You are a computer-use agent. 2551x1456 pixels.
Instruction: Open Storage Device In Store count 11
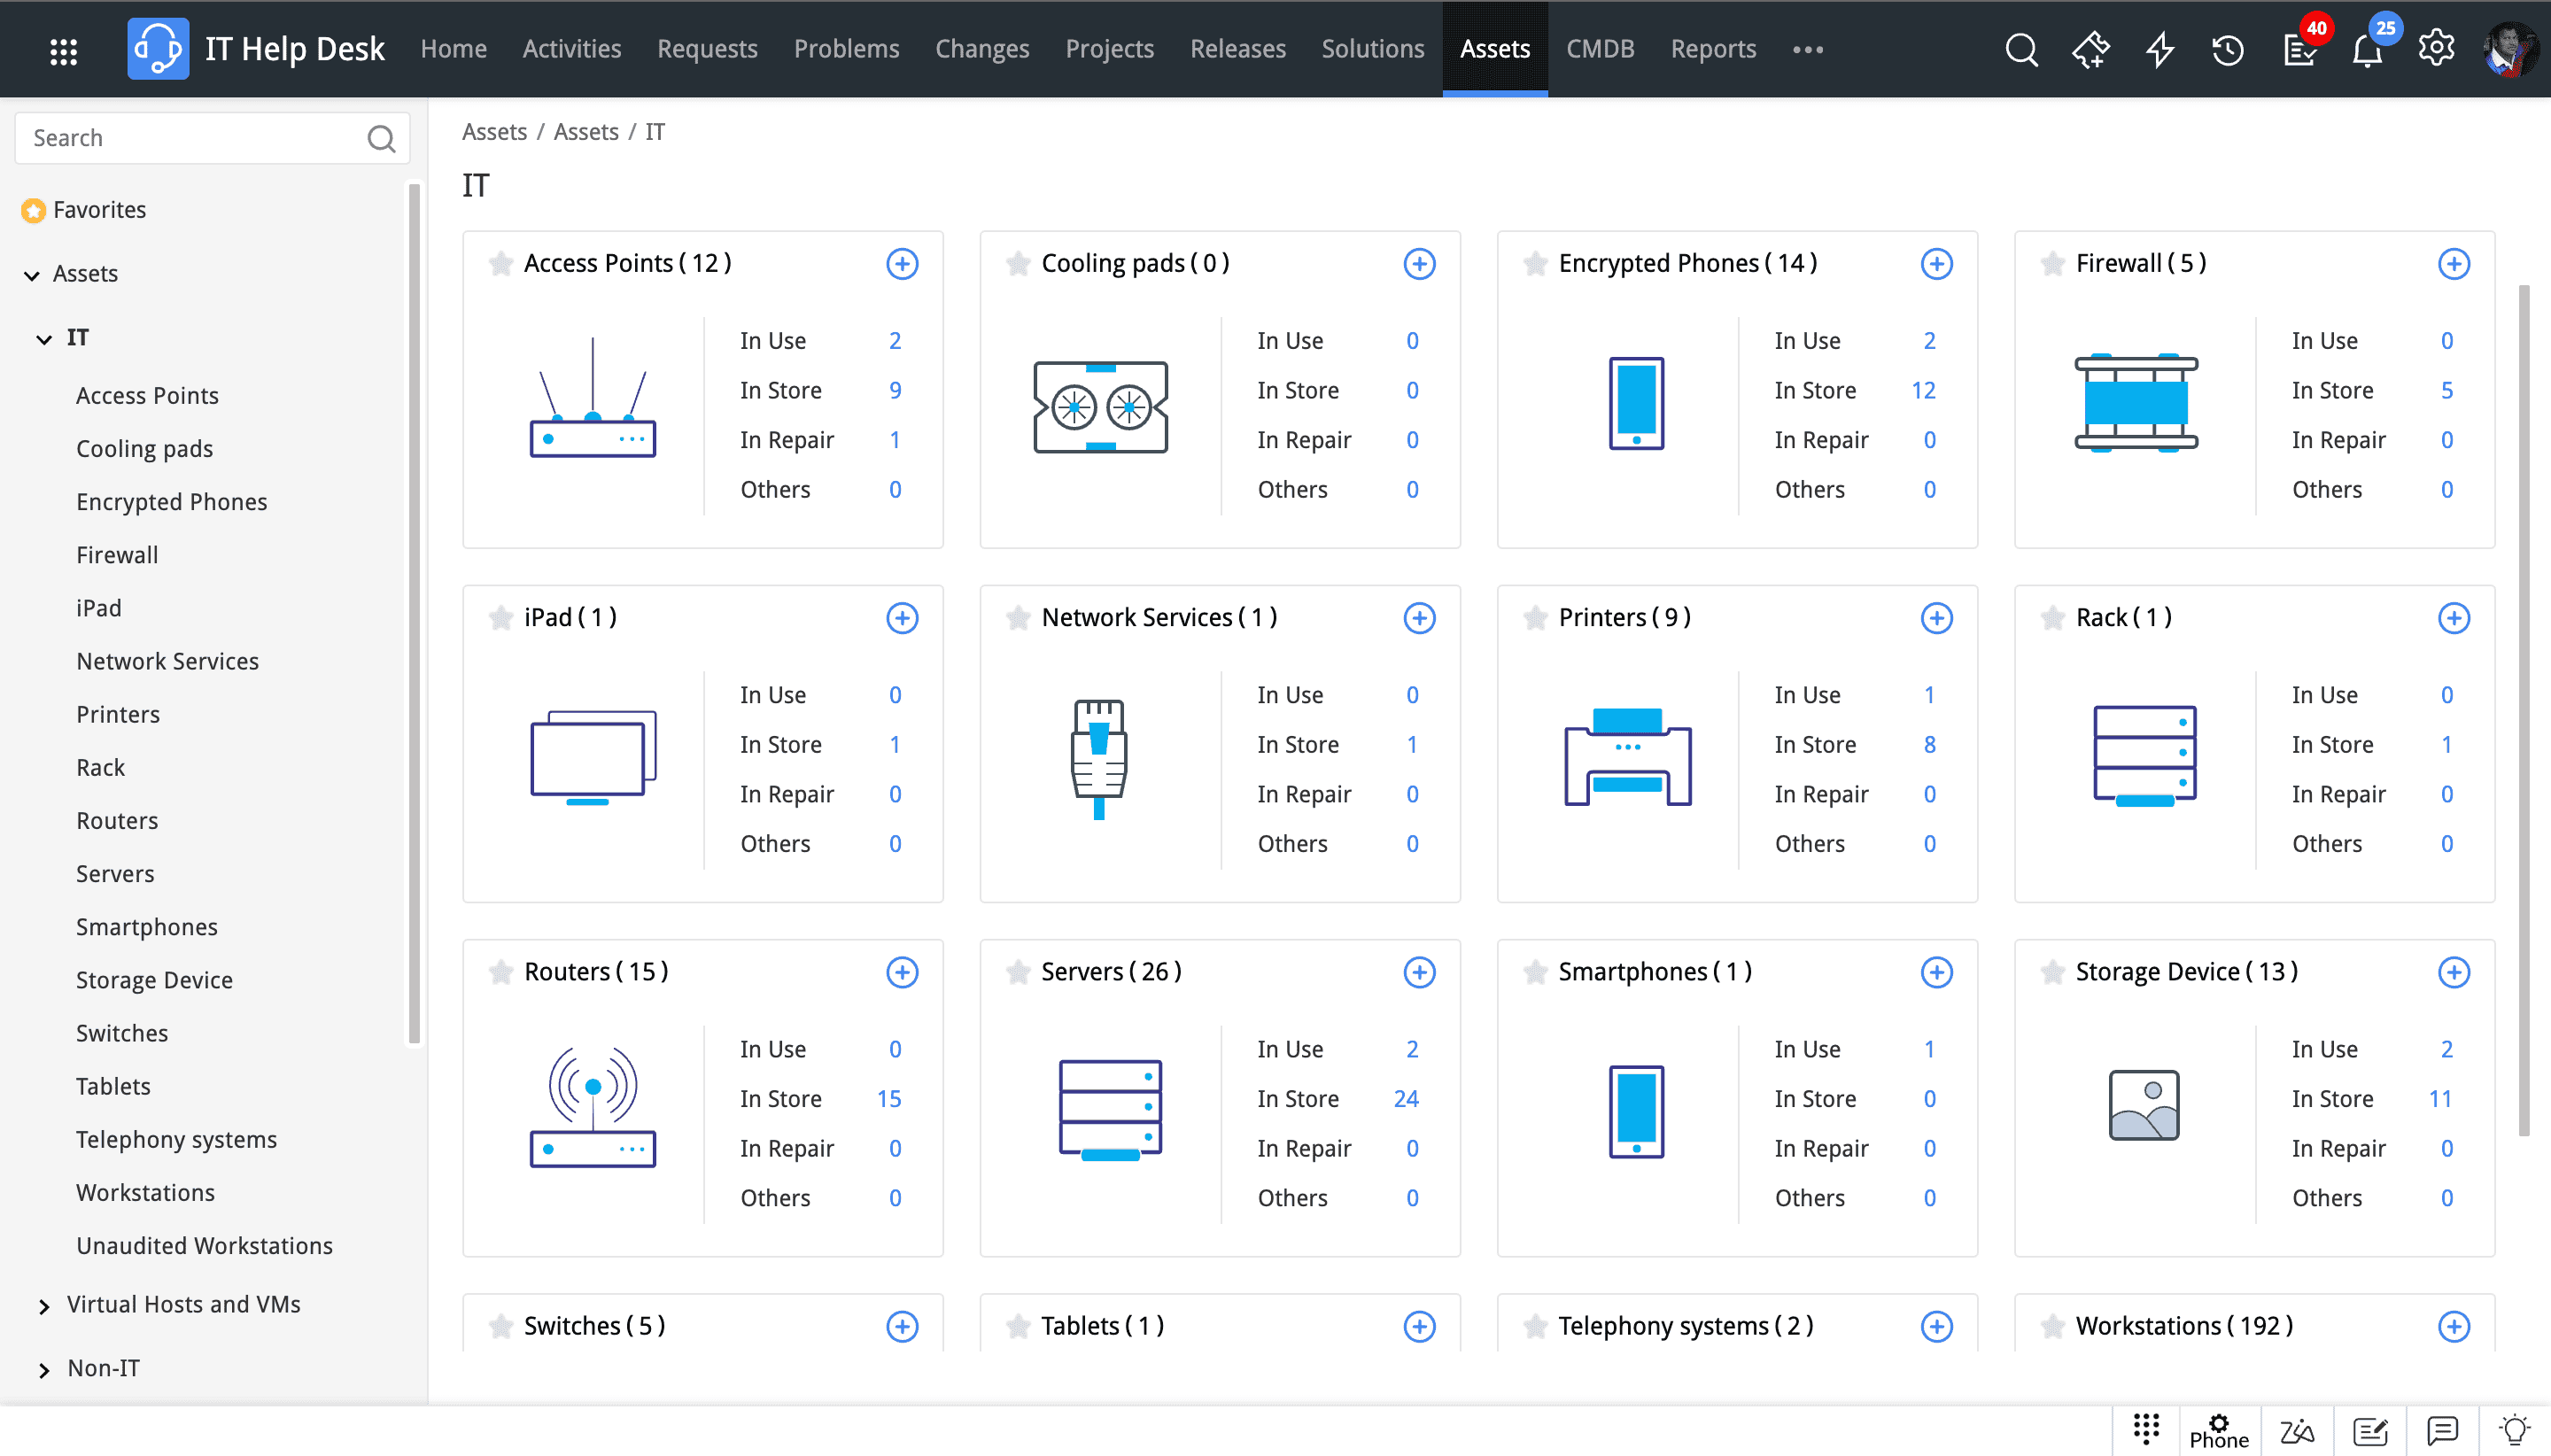pos(2440,1099)
